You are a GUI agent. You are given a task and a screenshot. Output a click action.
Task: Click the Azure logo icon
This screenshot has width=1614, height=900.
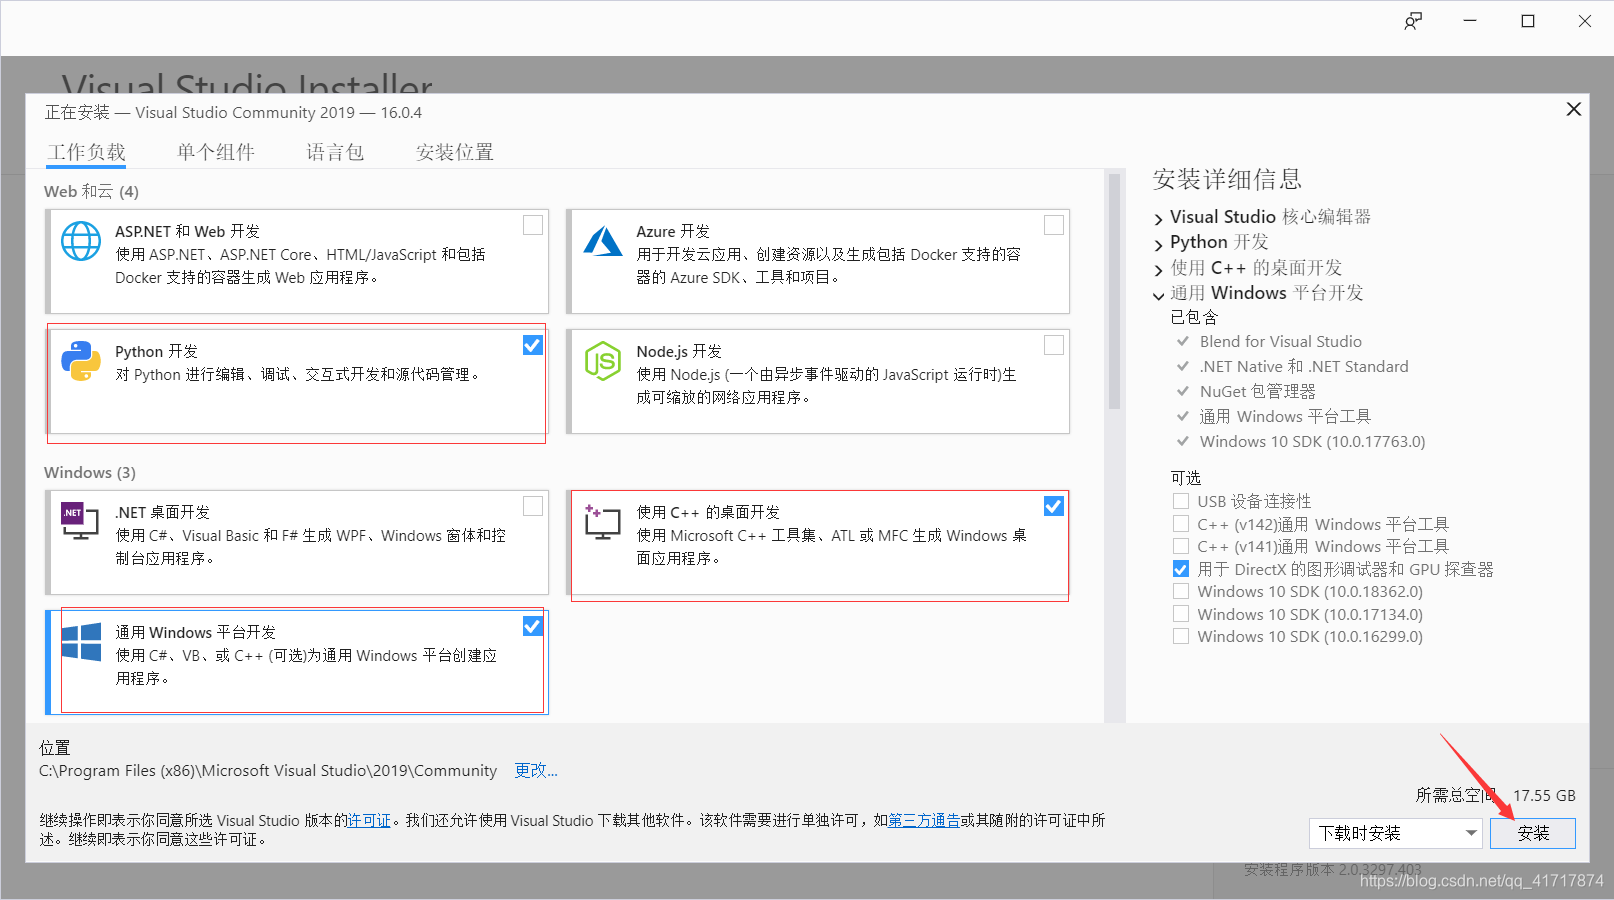[x=603, y=241]
